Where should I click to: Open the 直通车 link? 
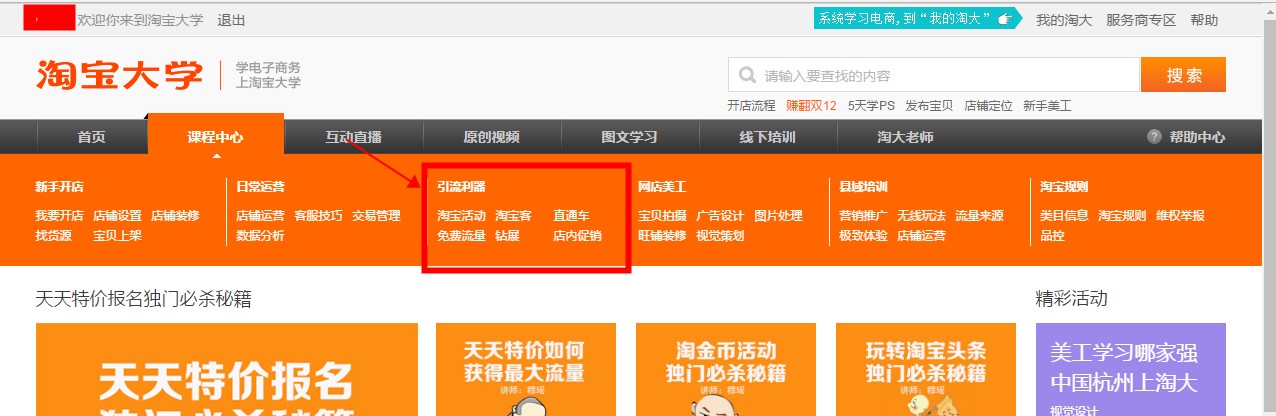571,215
